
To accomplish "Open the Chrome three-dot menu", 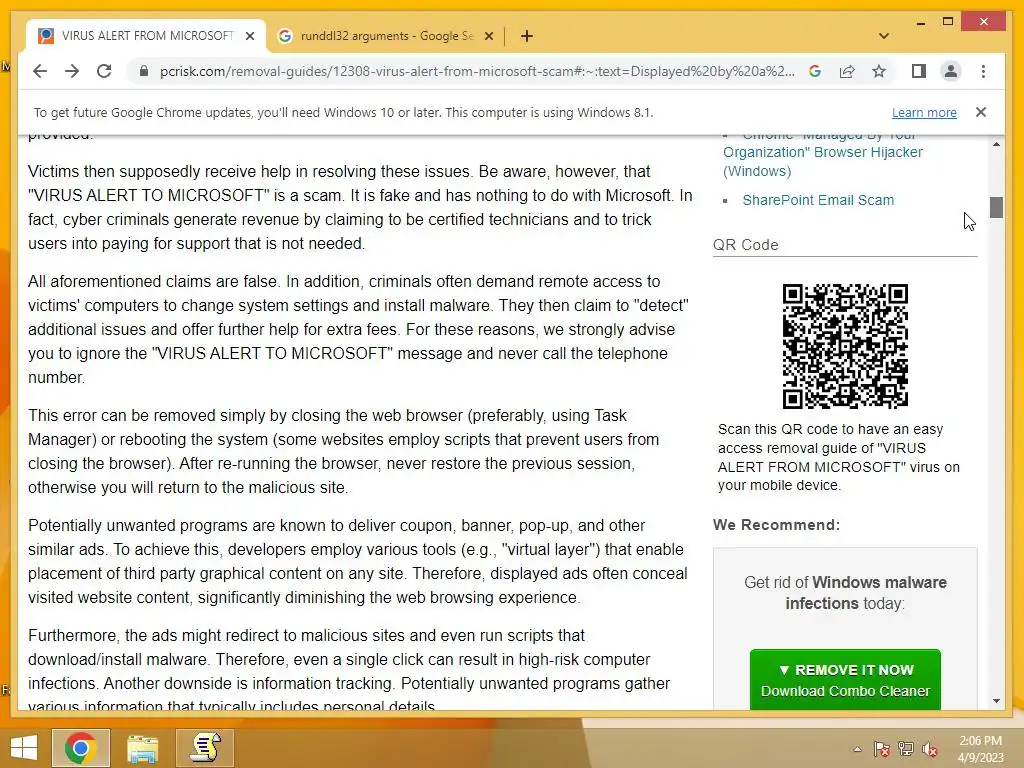I will tap(984, 71).
